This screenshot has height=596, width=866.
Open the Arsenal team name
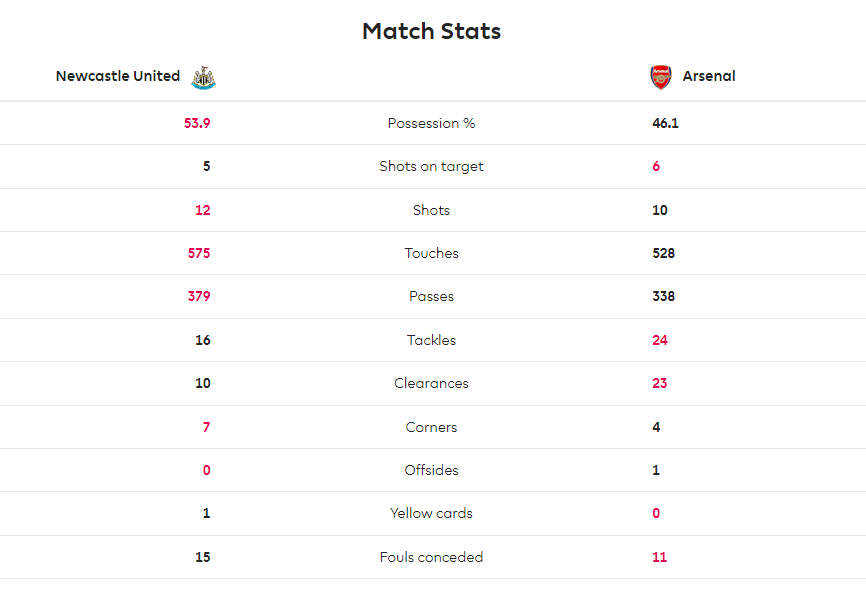[x=709, y=76]
